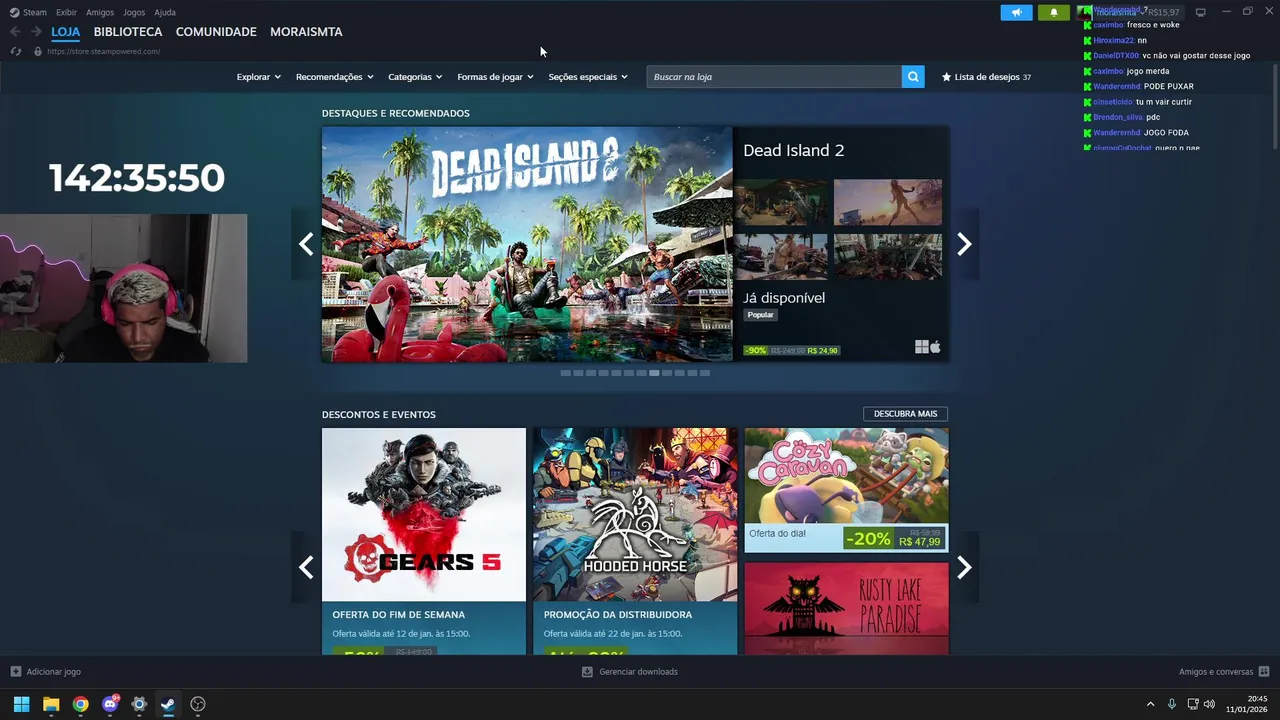Screen dimensions: 1280x720
Task: Click left arrow in Descontos e Eventos
Action: [x=306, y=567]
